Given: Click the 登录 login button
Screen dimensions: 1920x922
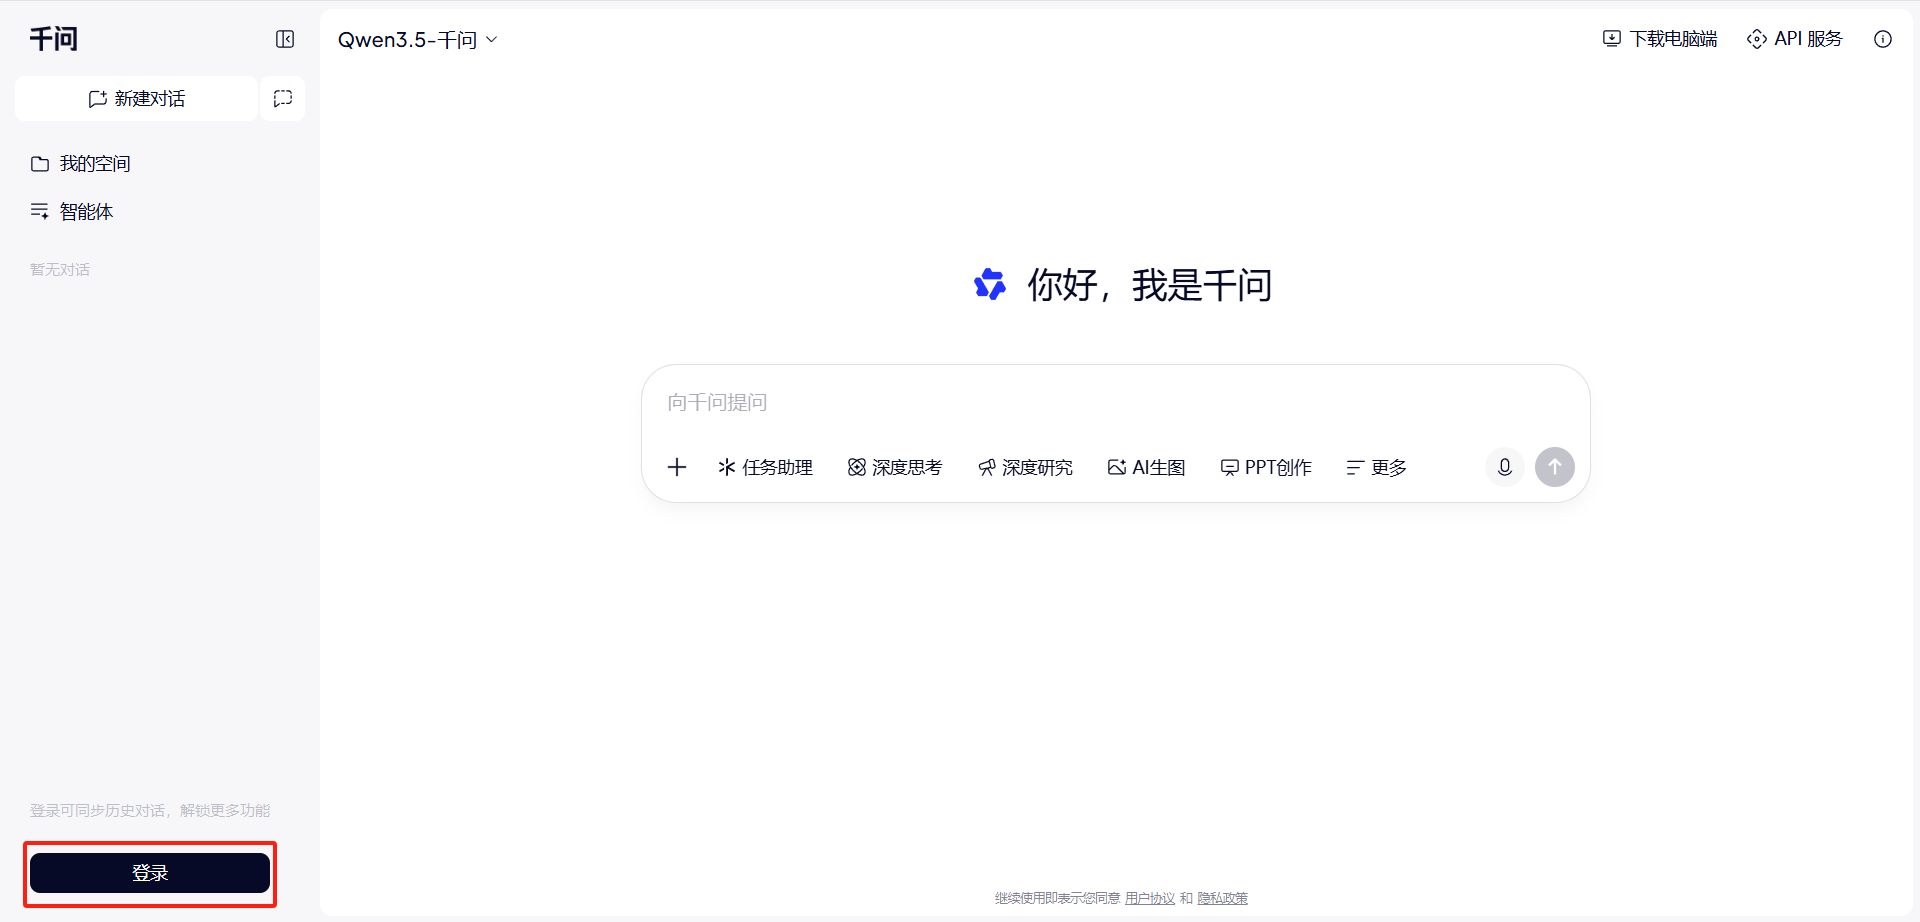Looking at the screenshot, I should tap(150, 873).
